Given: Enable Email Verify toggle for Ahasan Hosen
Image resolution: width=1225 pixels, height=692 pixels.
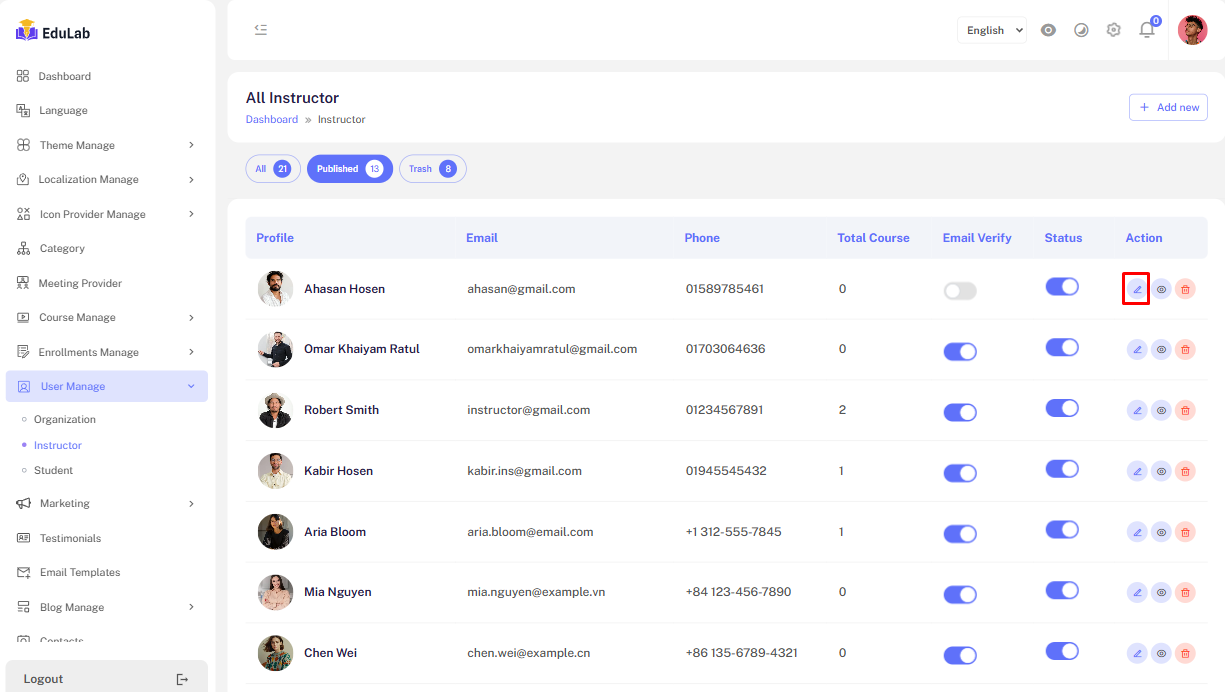Looking at the screenshot, I should click(960, 291).
